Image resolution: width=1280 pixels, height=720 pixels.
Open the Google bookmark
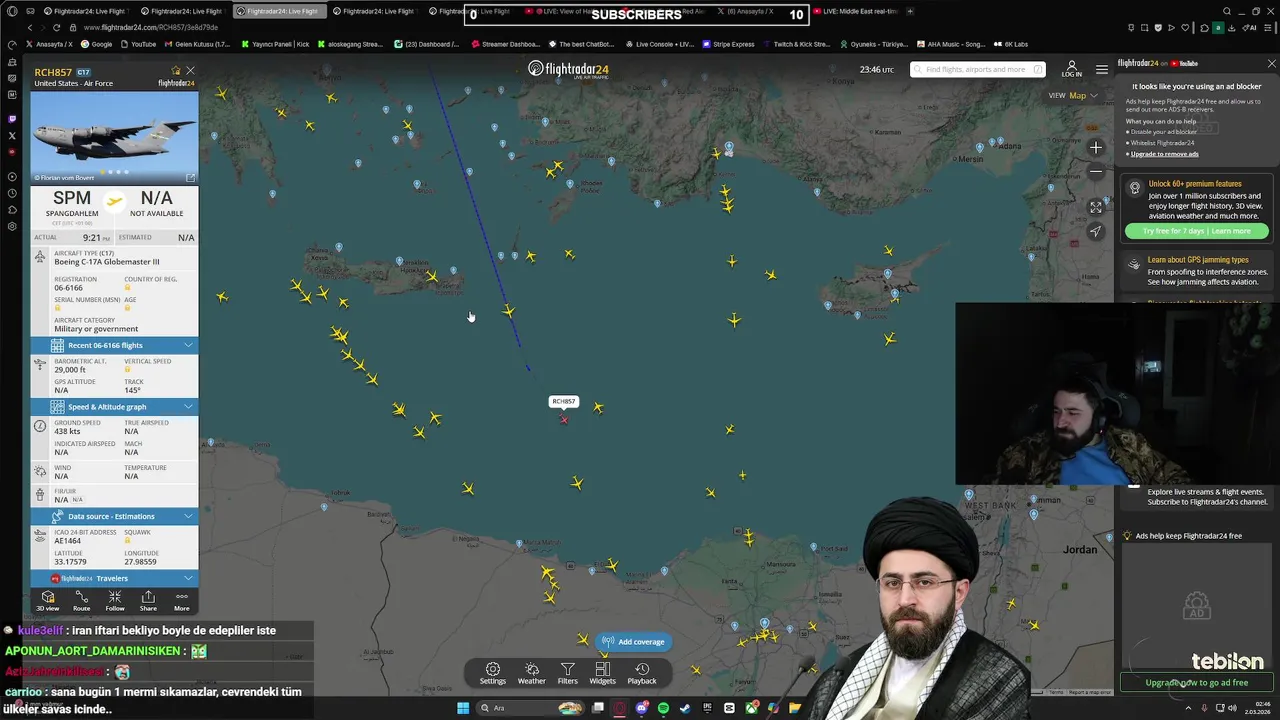point(97,44)
